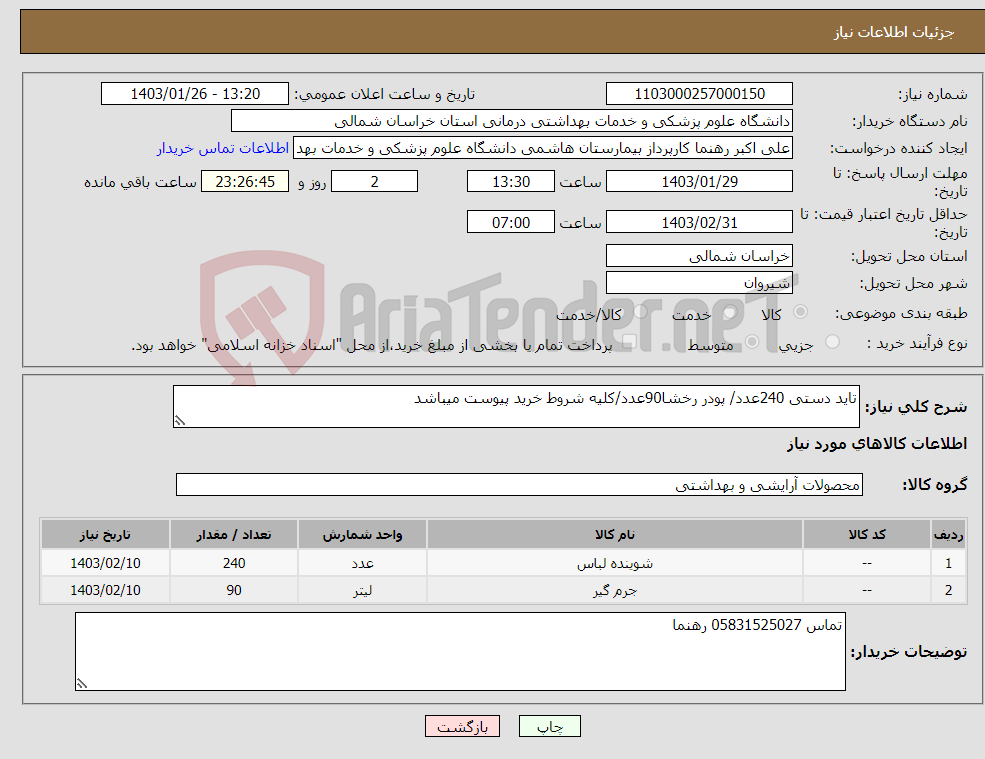Click the deadline time field 13:30

coord(511,182)
